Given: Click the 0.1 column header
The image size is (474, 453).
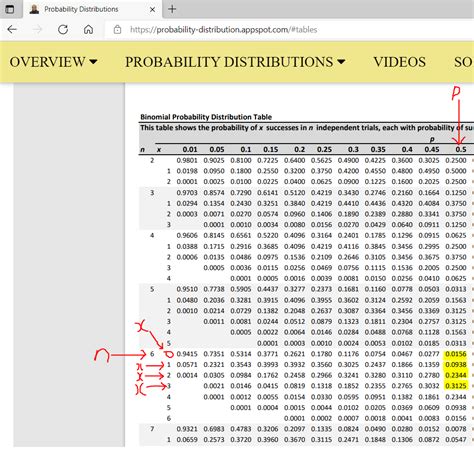Looking at the screenshot, I should click(x=246, y=149).
